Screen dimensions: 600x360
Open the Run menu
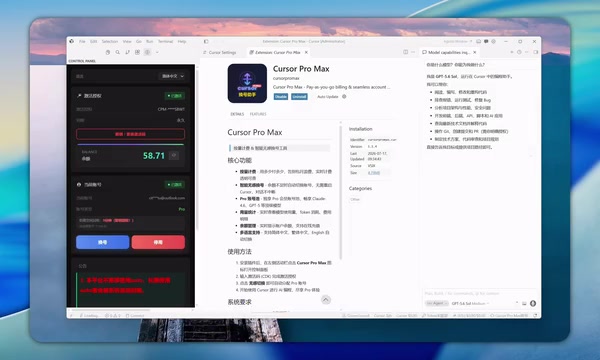(150, 41)
